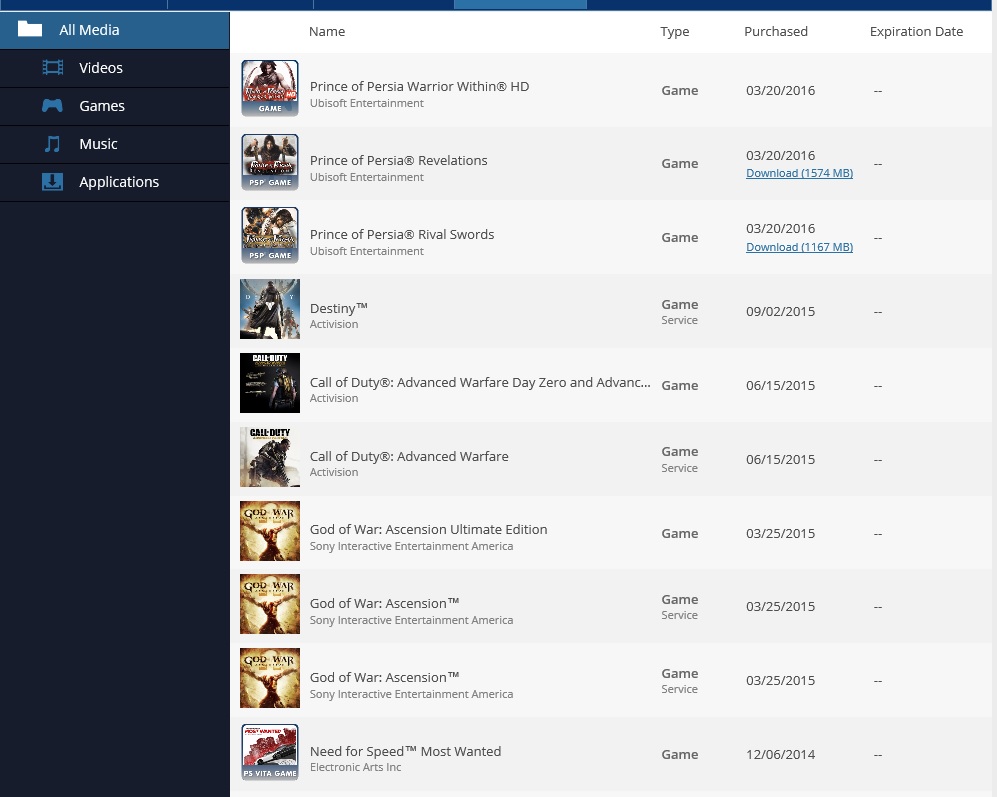The image size is (997, 797).
Task: Click the film strip icon beside Videos
Action: pyautogui.click(x=52, y=67)
